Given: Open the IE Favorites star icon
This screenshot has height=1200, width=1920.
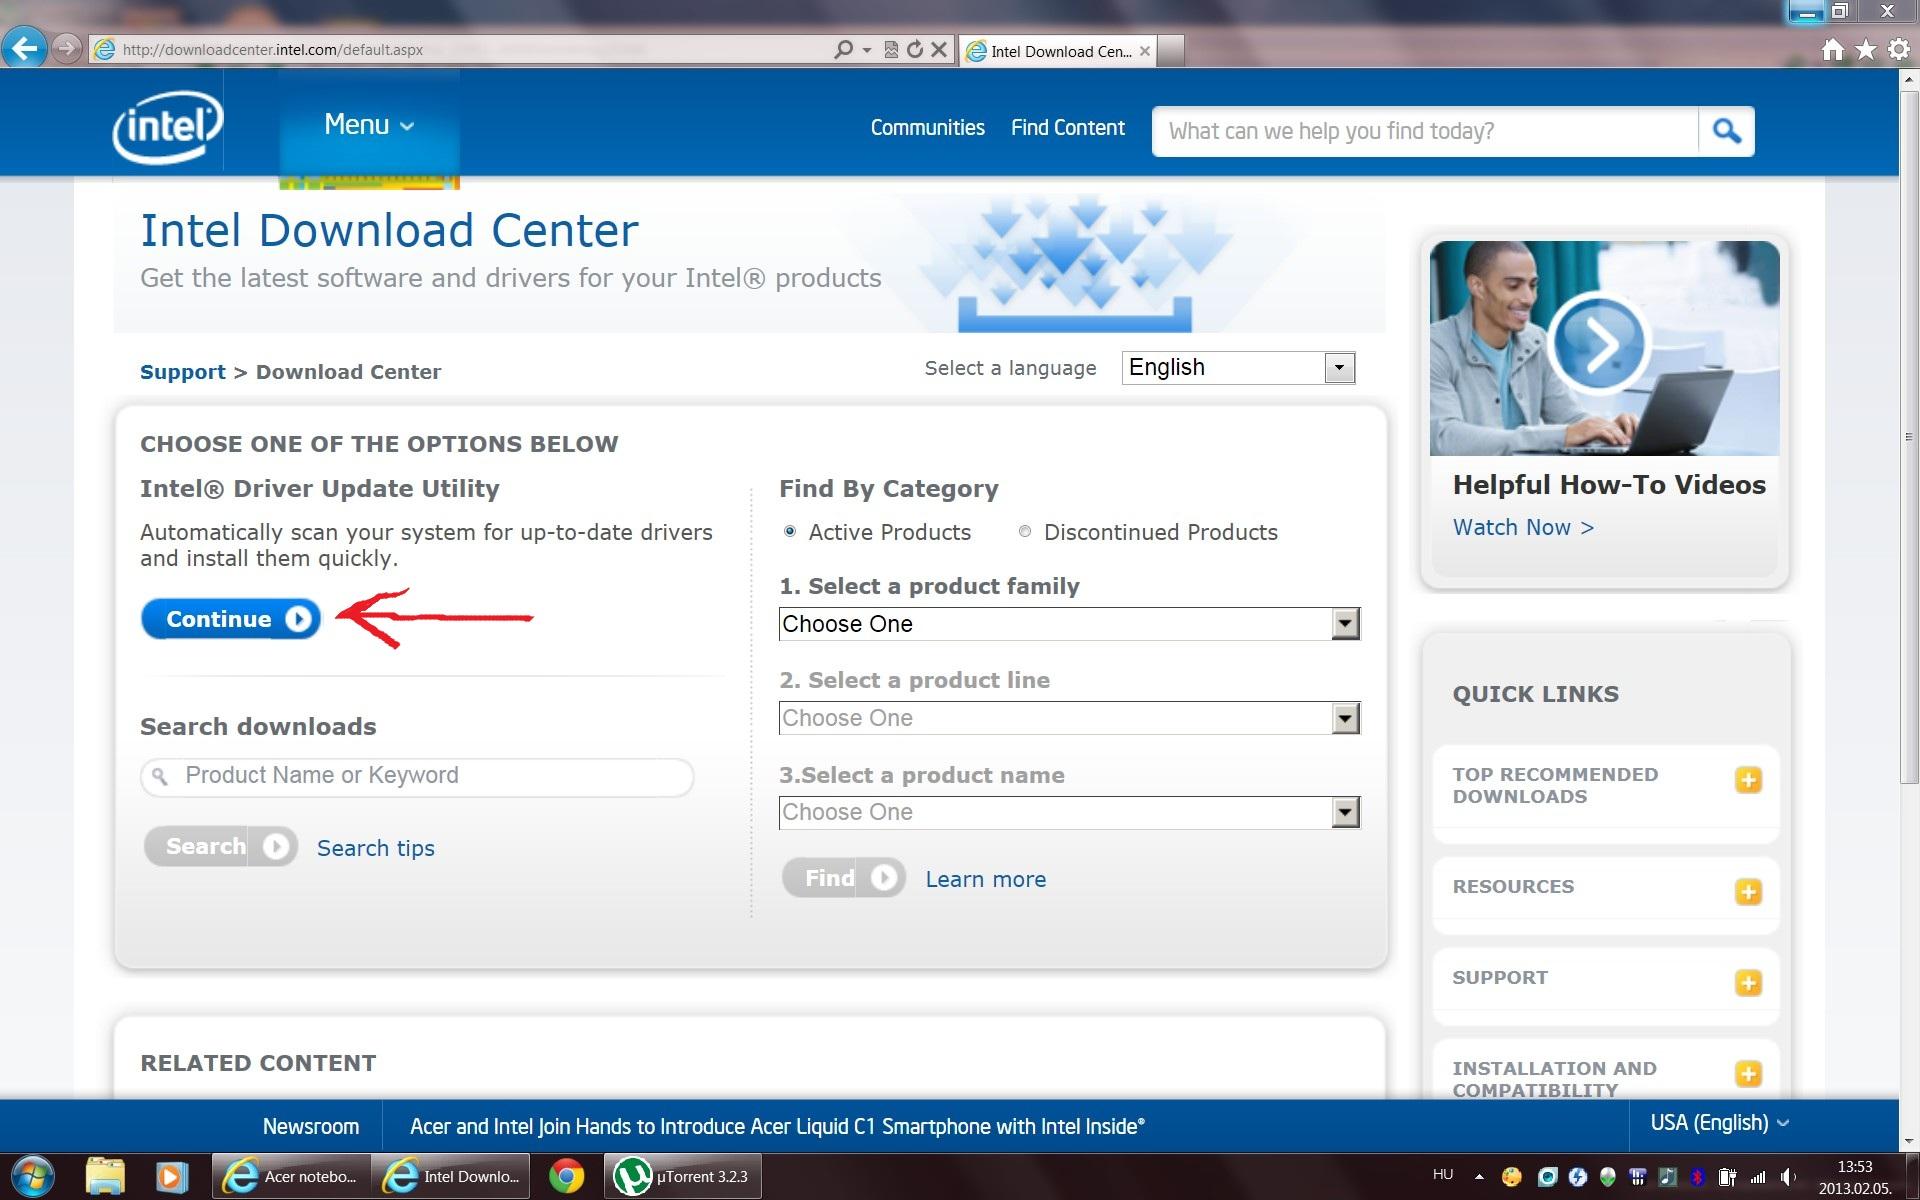Looking at the screenshot, I should 1866,49.
